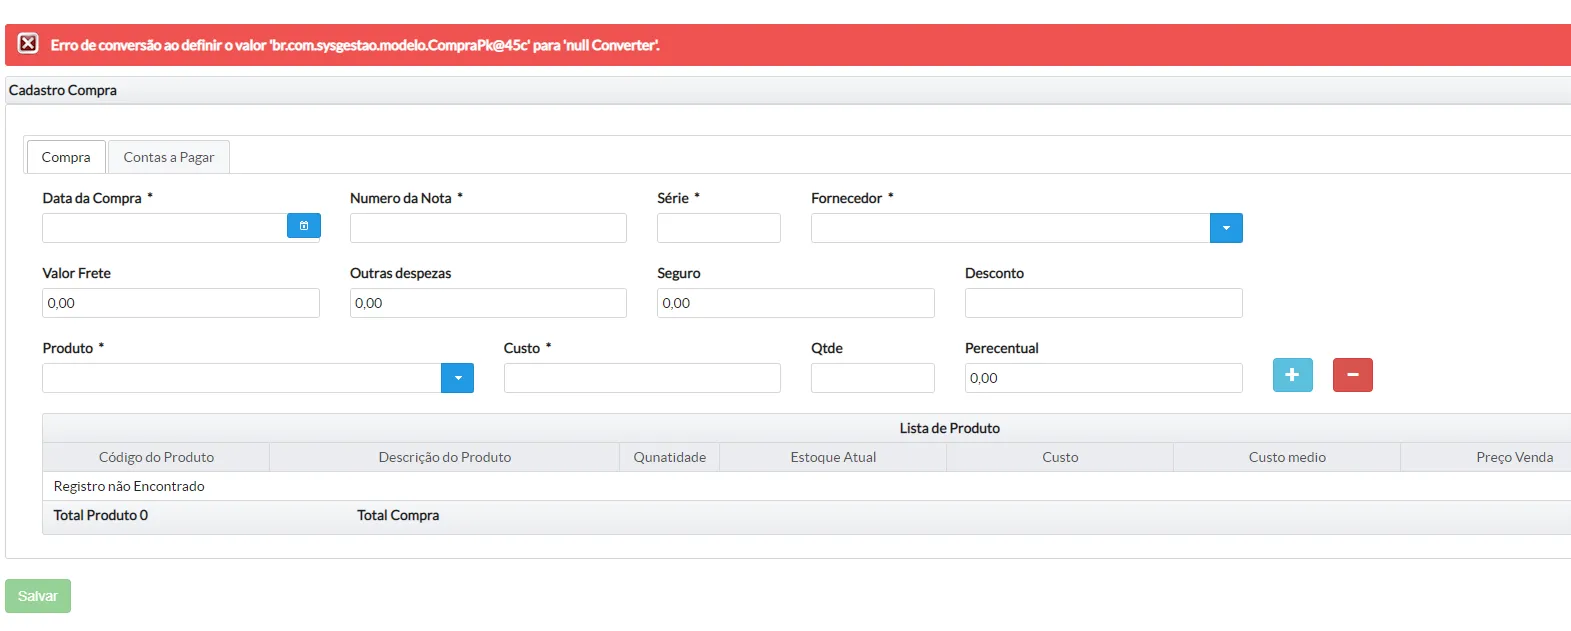
Task: Open the Data da Compra calendar picker
Action: pyautogui.click(x=304, y=226)
